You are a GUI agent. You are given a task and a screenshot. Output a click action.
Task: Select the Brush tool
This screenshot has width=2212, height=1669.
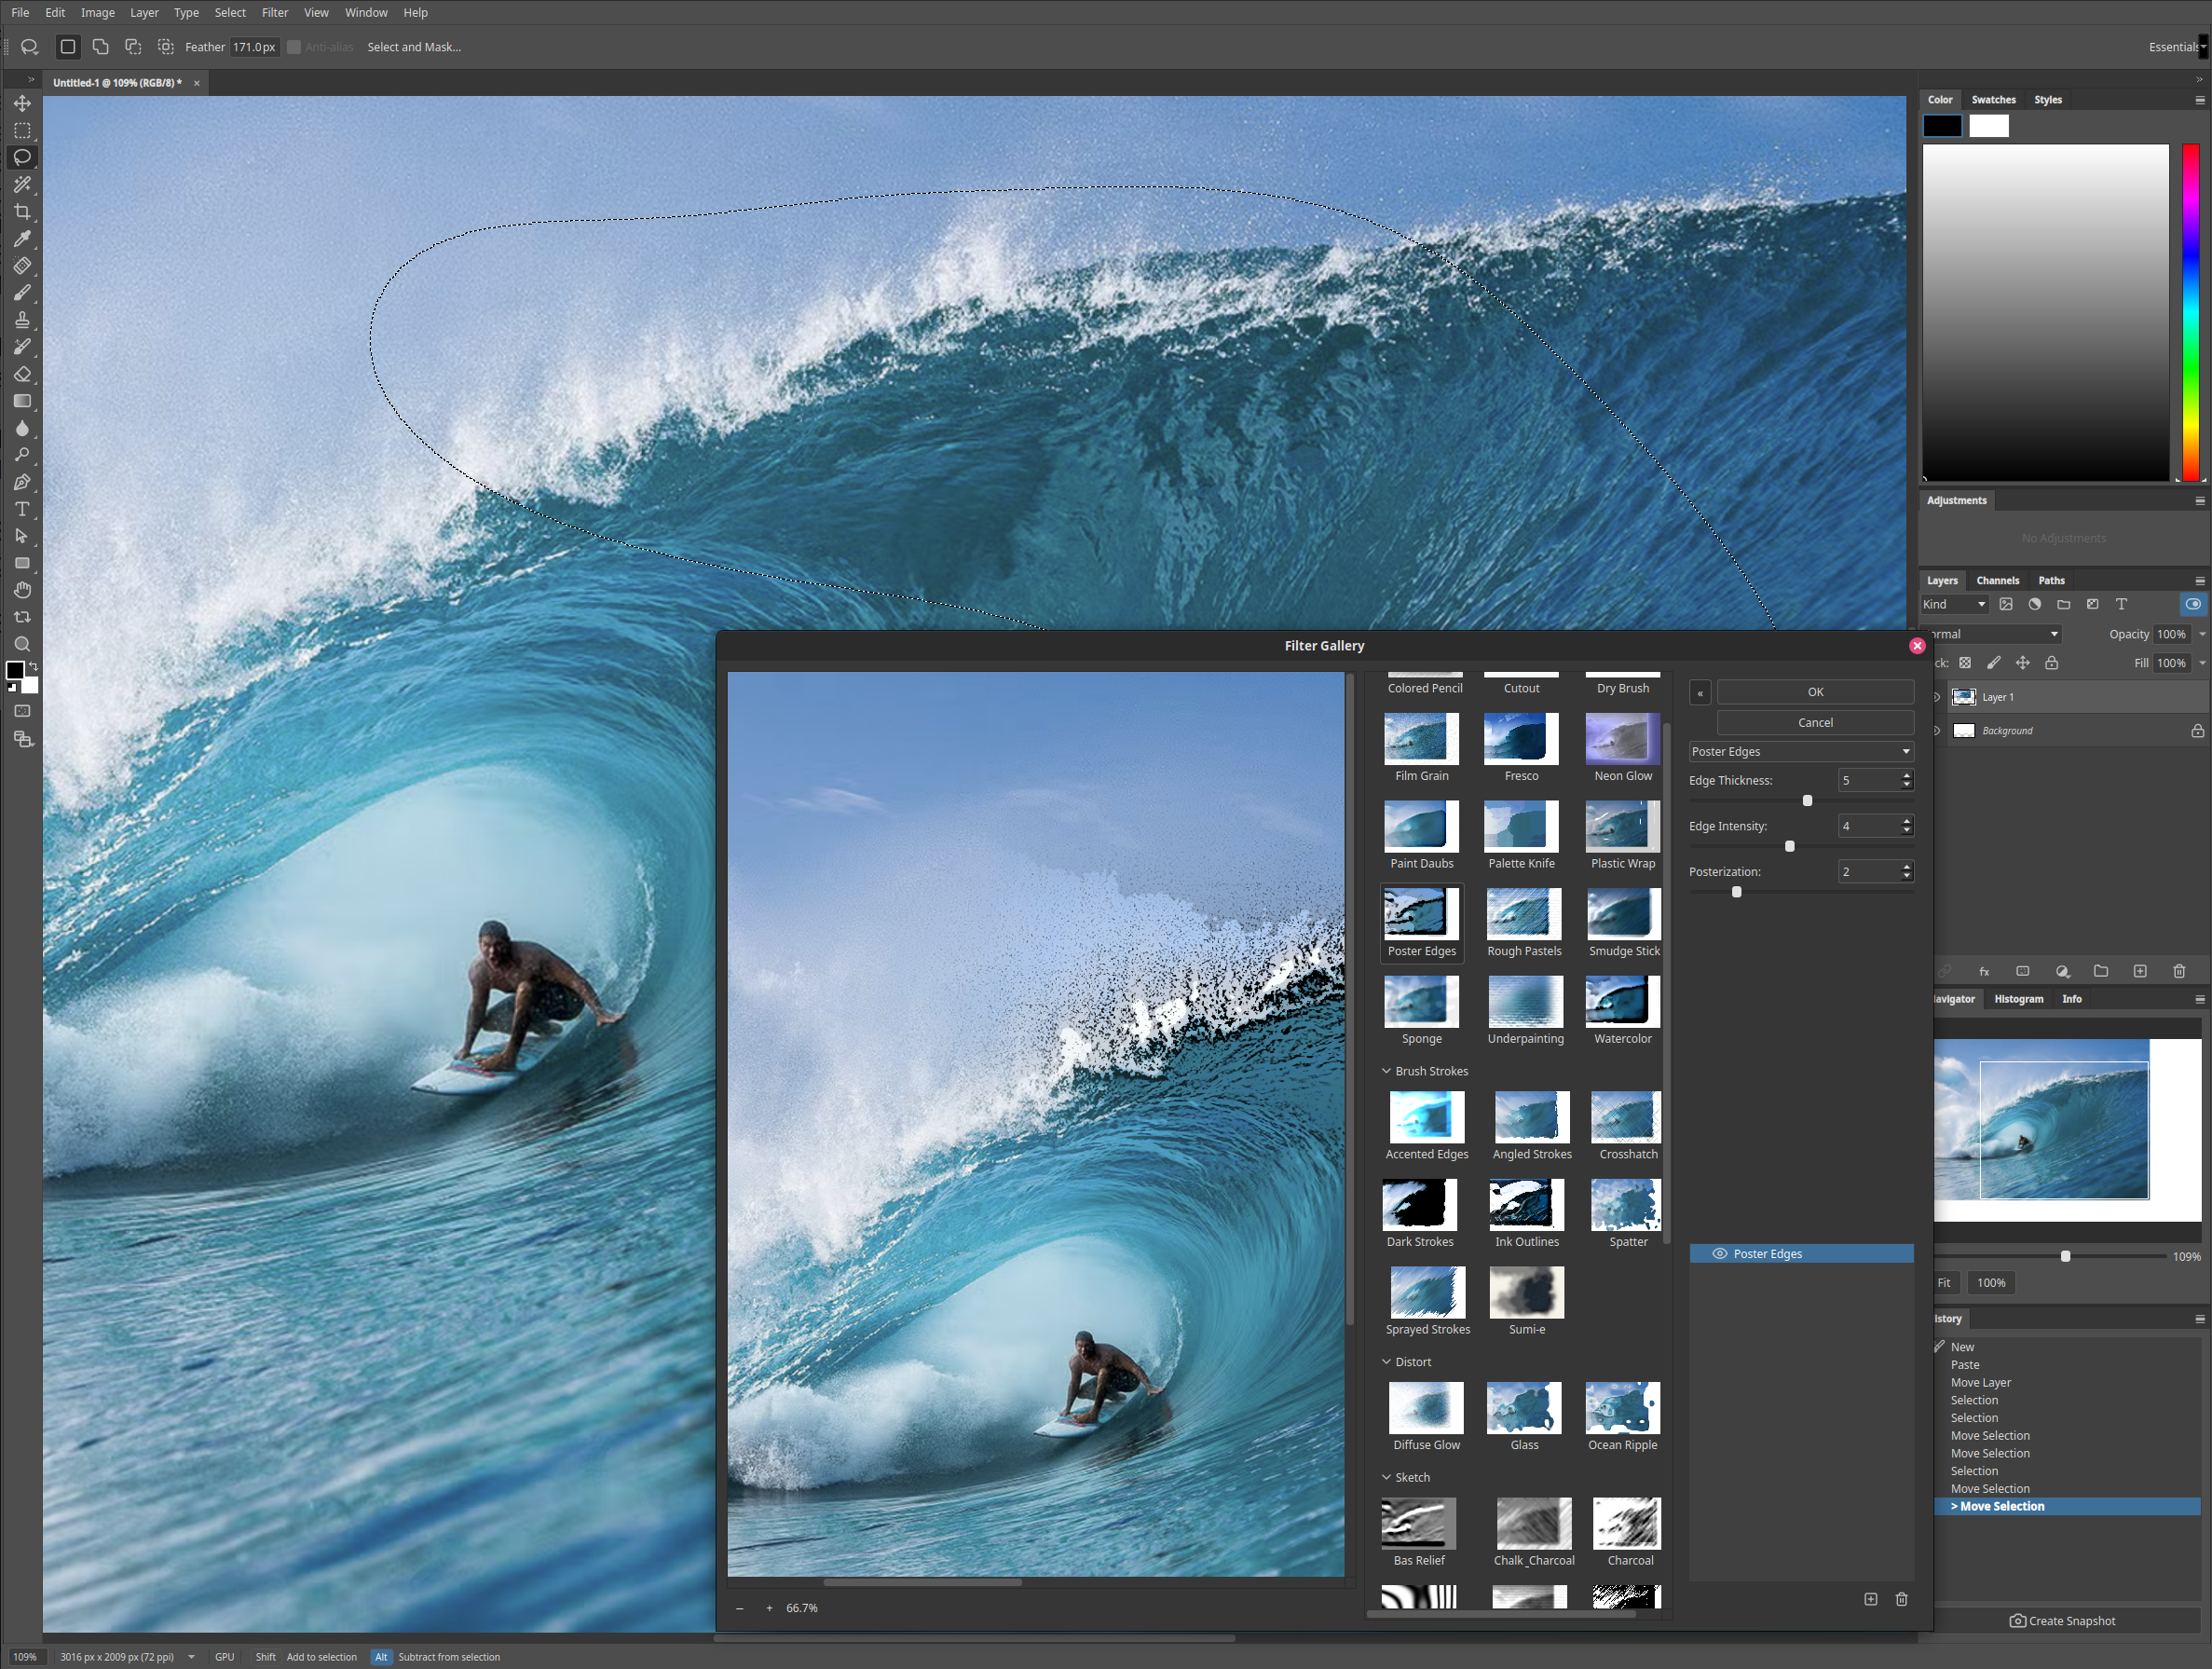(x=22, y=292)
